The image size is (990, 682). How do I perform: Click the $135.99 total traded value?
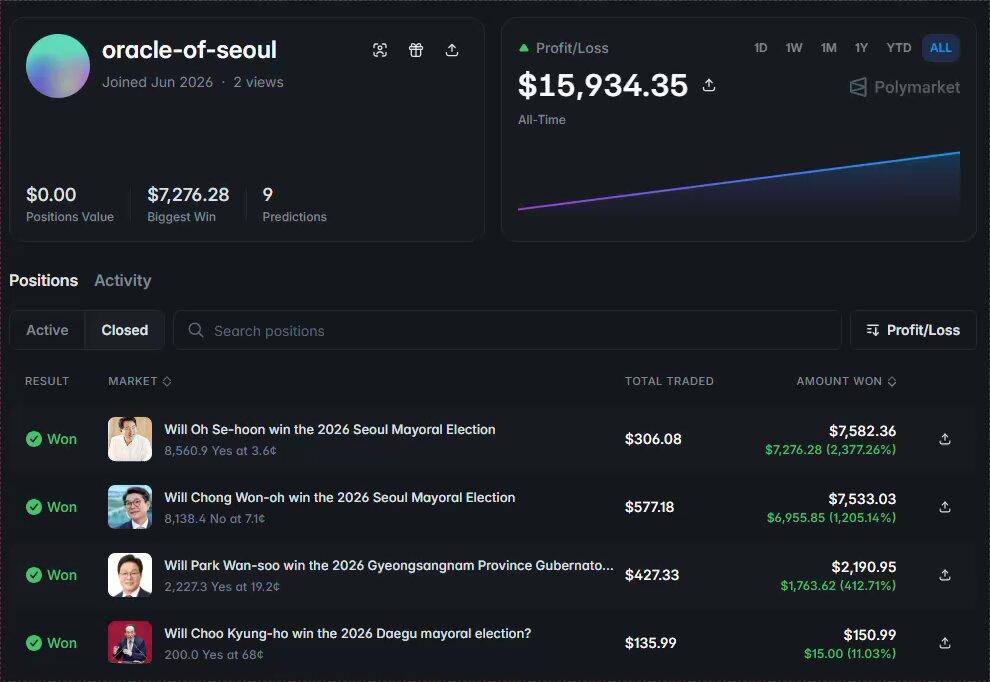coord(650,643)
